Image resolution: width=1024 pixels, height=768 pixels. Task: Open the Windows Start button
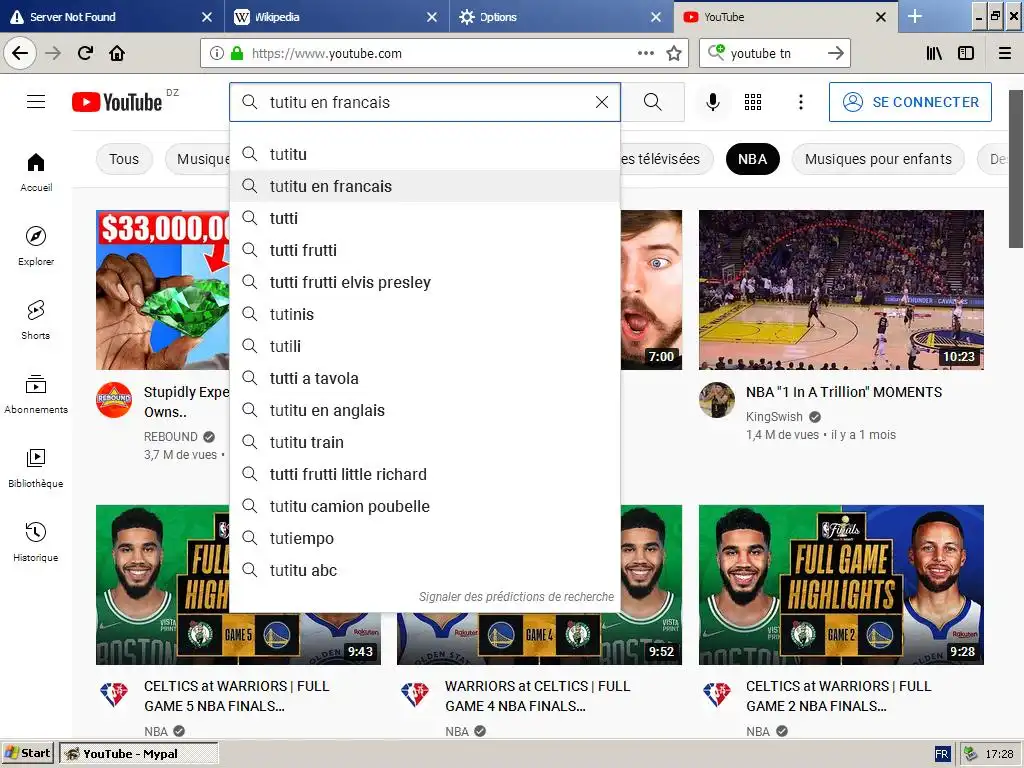27,754
